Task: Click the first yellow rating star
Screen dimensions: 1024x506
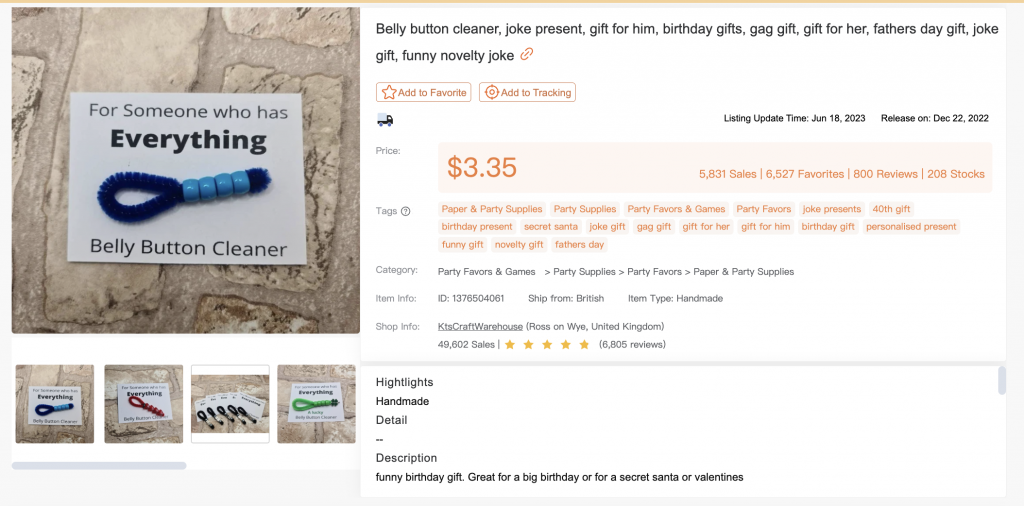Action: [510, 345]
